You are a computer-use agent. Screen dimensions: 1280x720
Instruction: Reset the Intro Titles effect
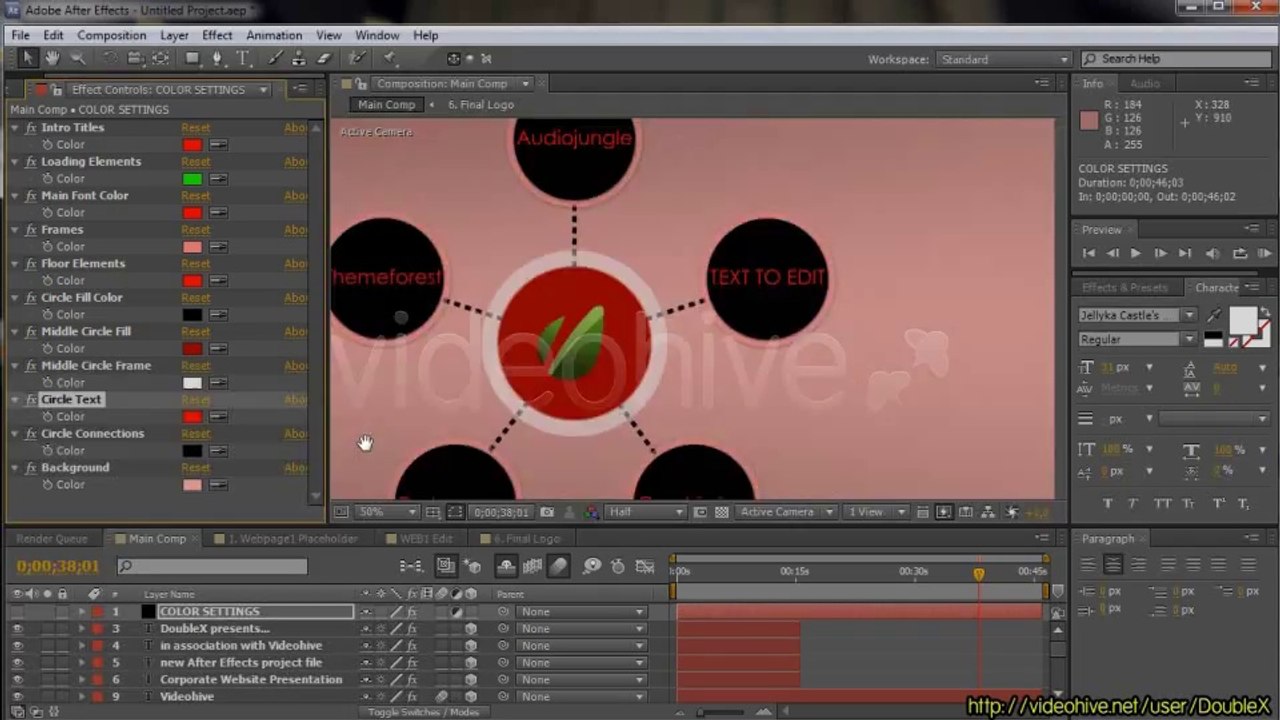coord(196,128)
